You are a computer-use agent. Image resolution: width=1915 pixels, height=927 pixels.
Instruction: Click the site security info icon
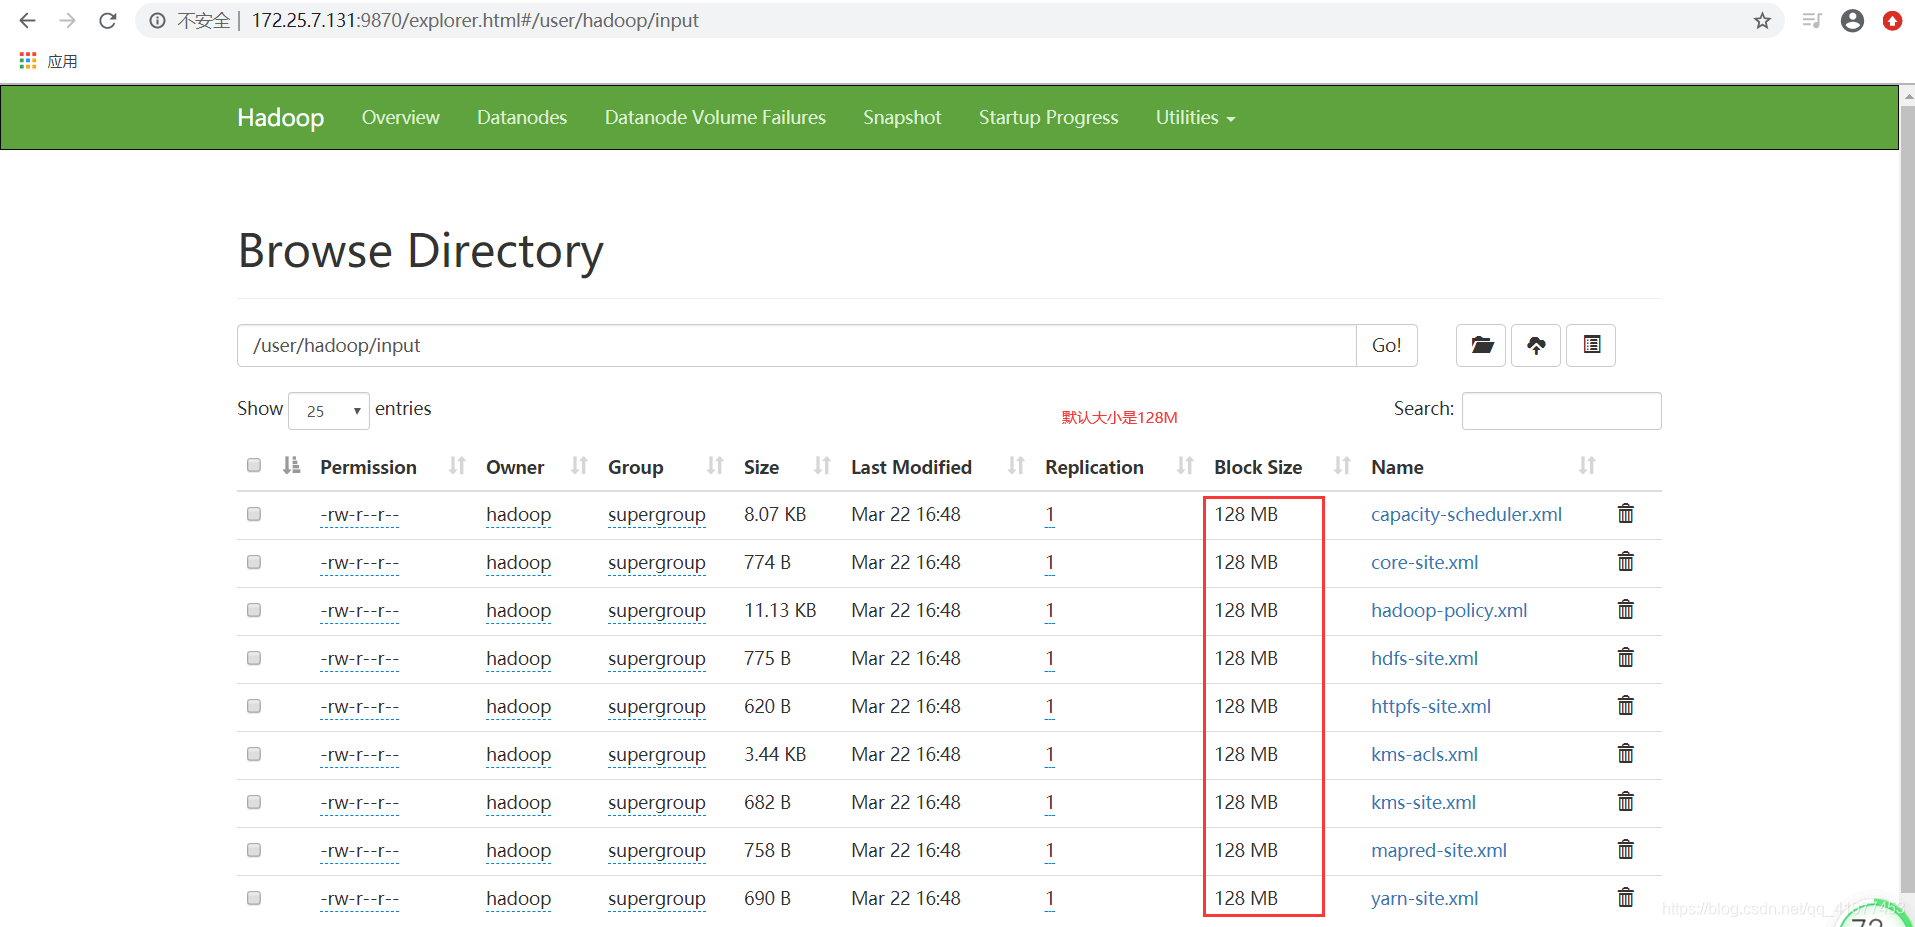point(158,20)
